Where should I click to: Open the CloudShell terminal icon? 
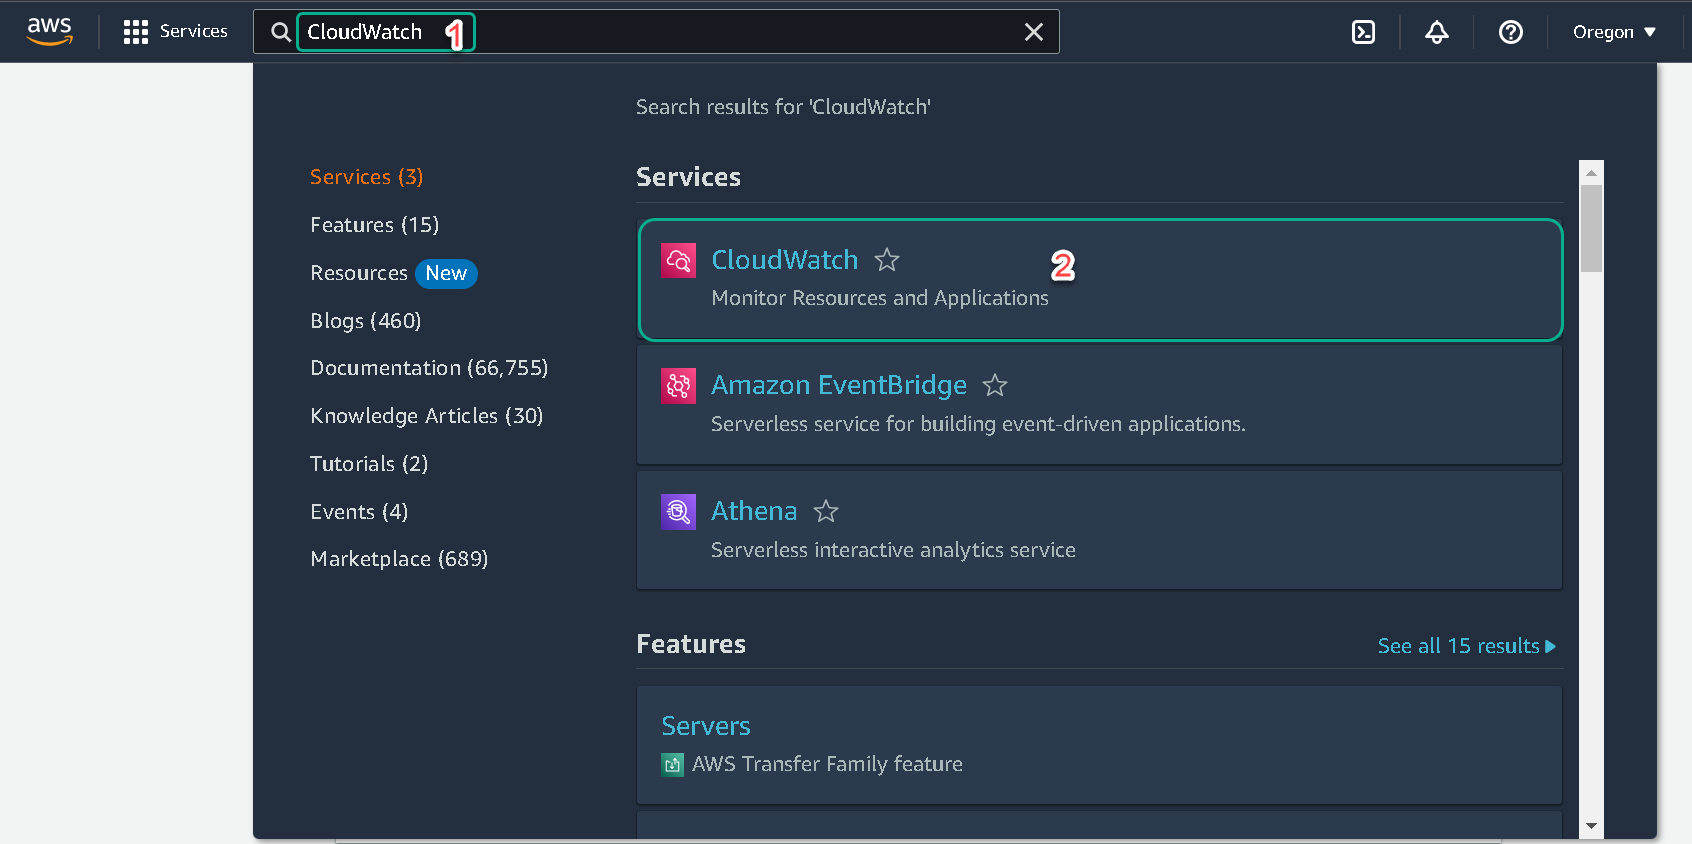pos(1363,32)
